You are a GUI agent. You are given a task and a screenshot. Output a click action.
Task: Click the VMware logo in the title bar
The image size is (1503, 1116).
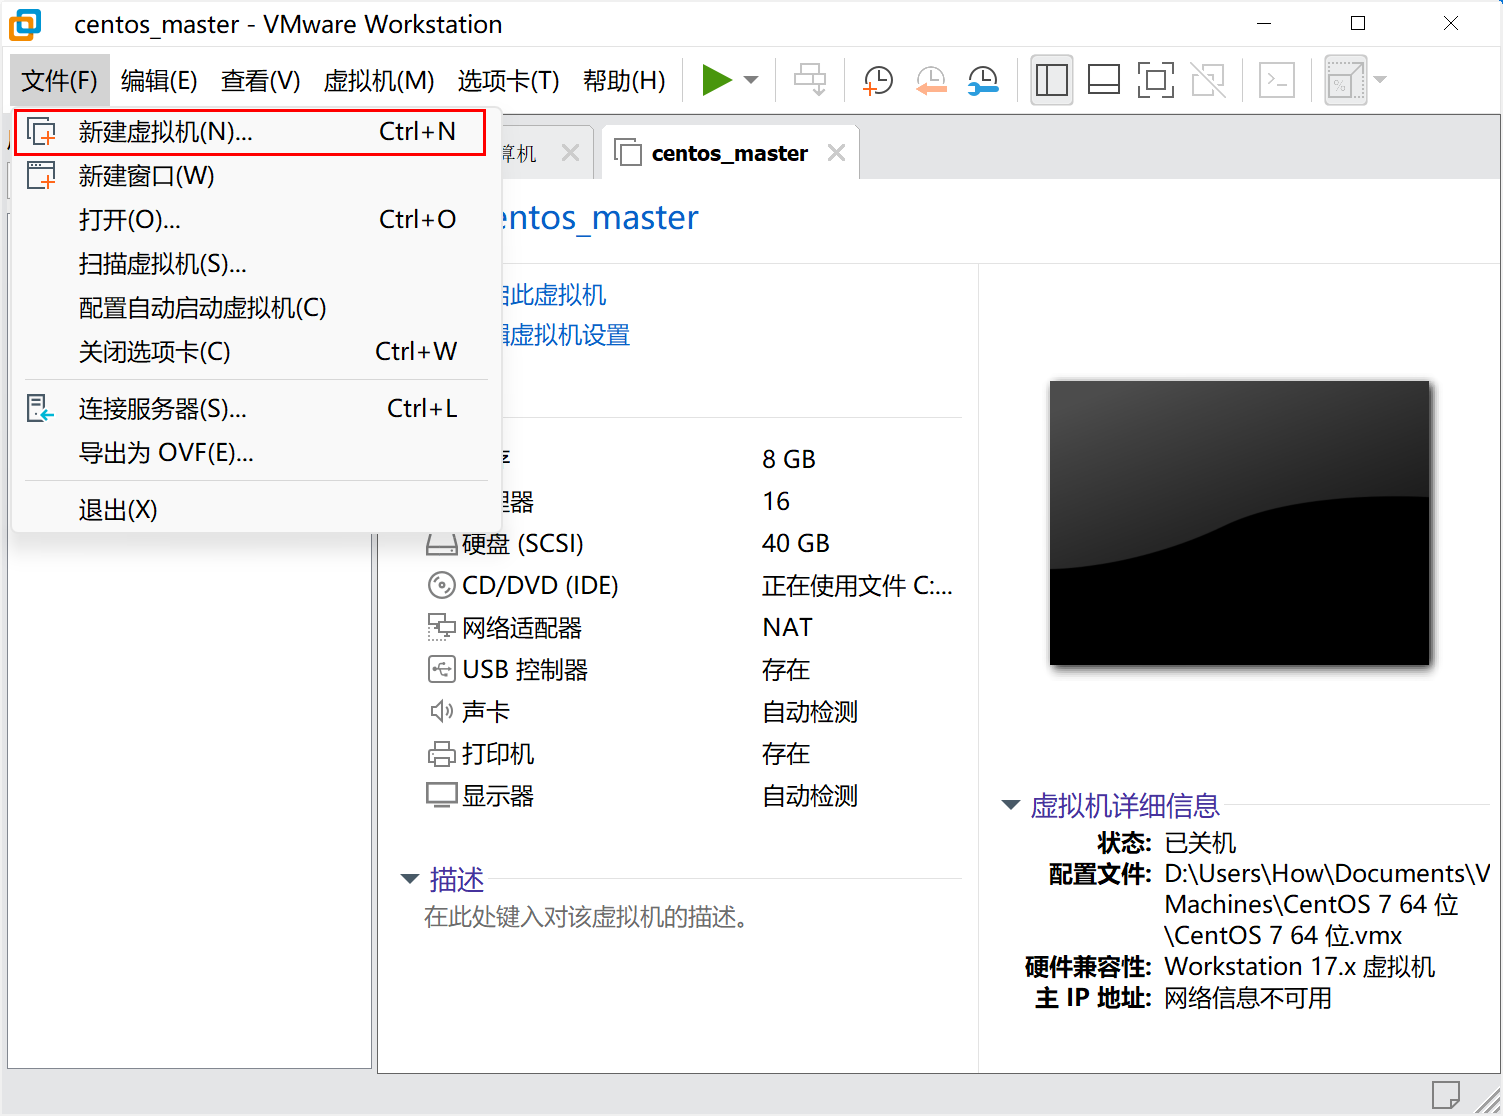[25, 24]
